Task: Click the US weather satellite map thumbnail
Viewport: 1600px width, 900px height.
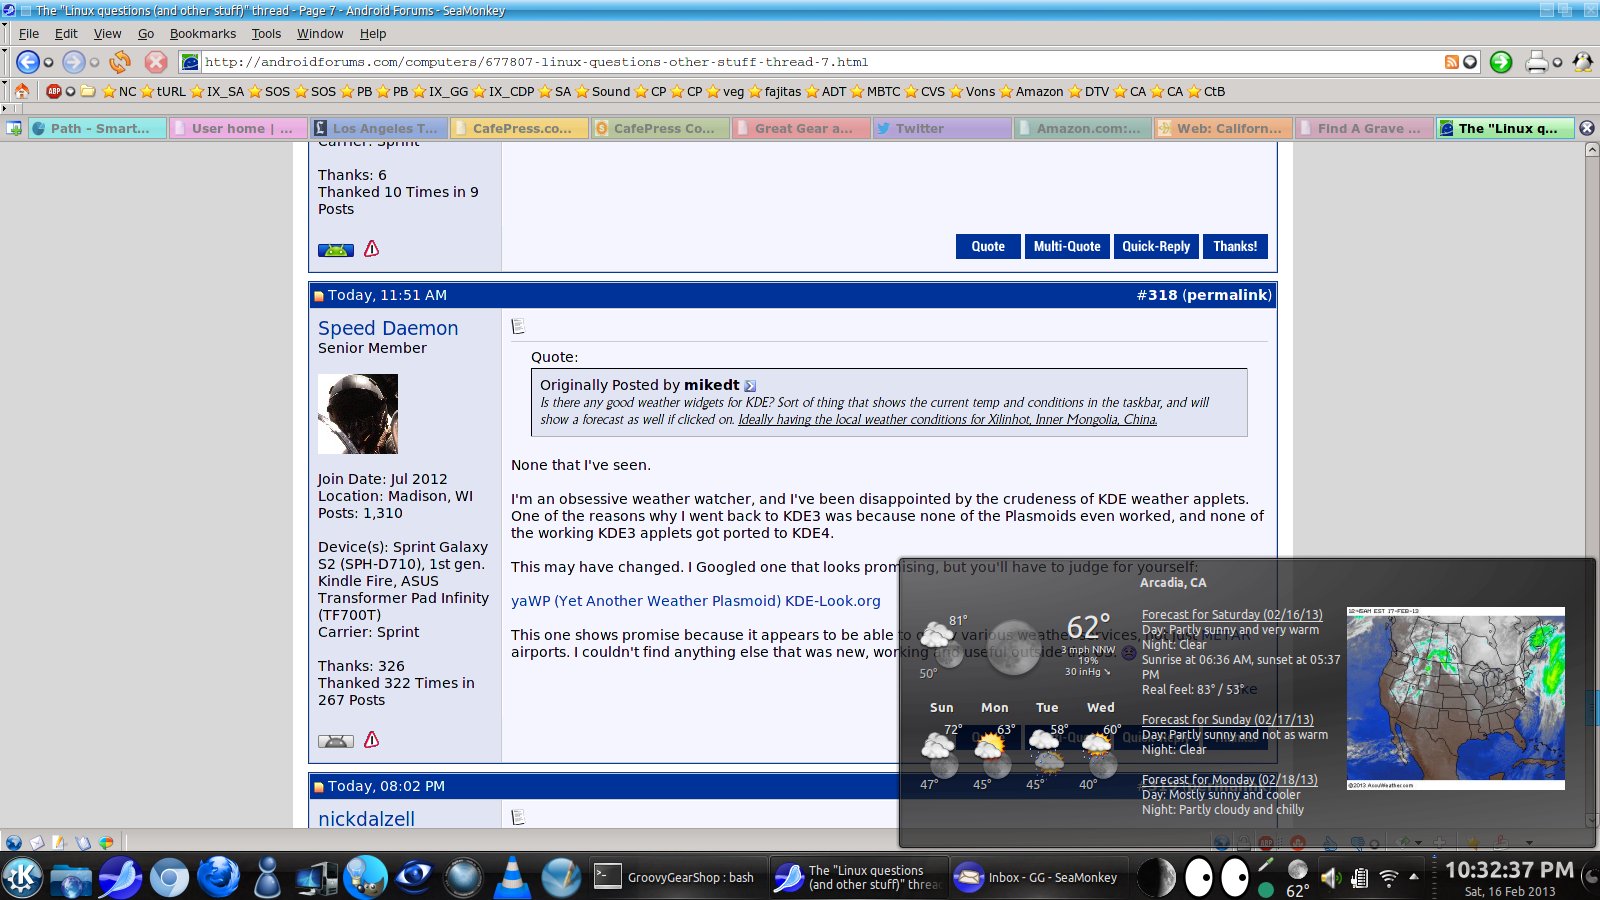Action: 1455,697
